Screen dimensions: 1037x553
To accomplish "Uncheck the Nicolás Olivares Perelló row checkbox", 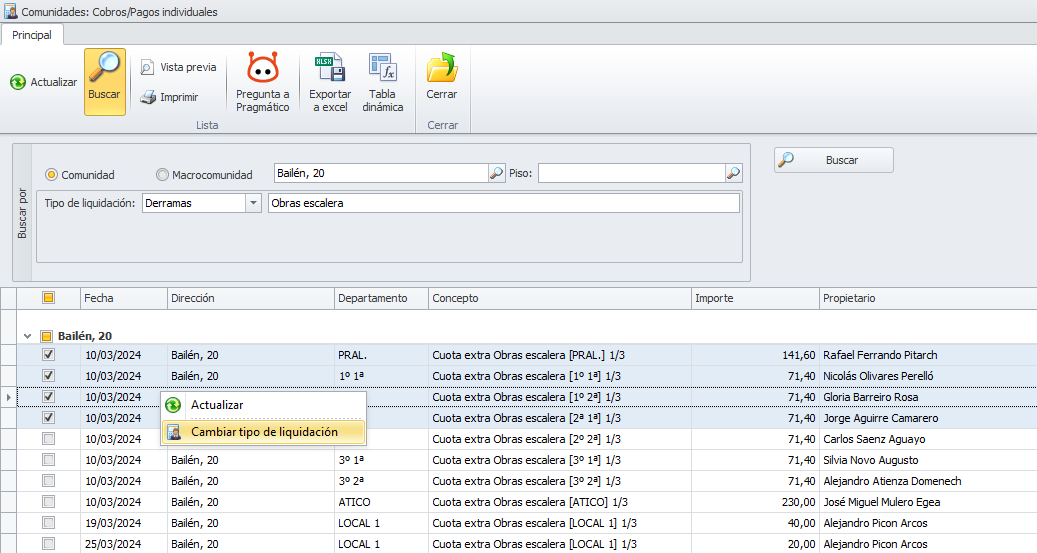I will [x=48, y=376].
